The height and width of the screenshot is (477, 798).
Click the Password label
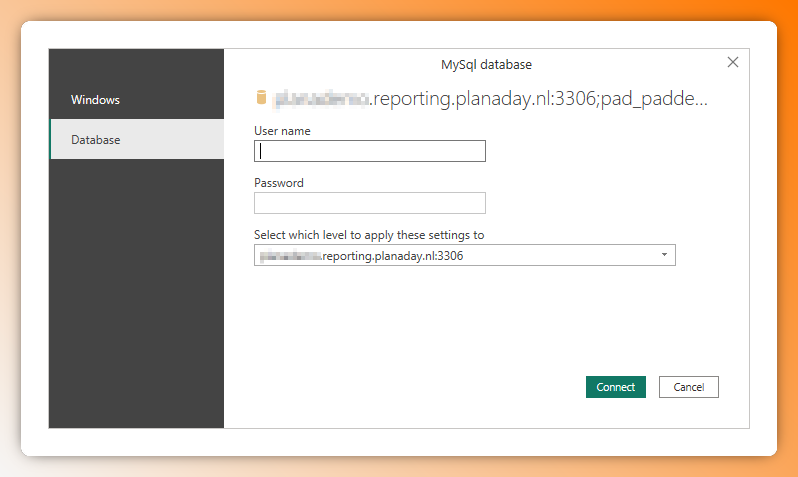[278, 183]
